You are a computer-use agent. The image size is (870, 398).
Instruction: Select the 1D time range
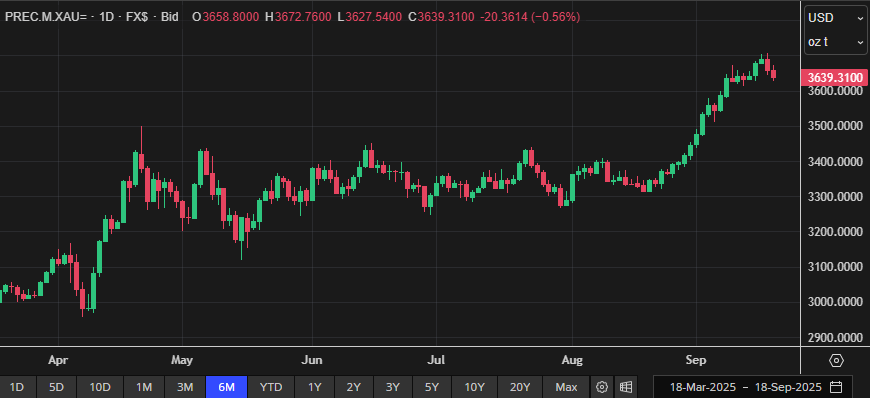tap(17, 387)
